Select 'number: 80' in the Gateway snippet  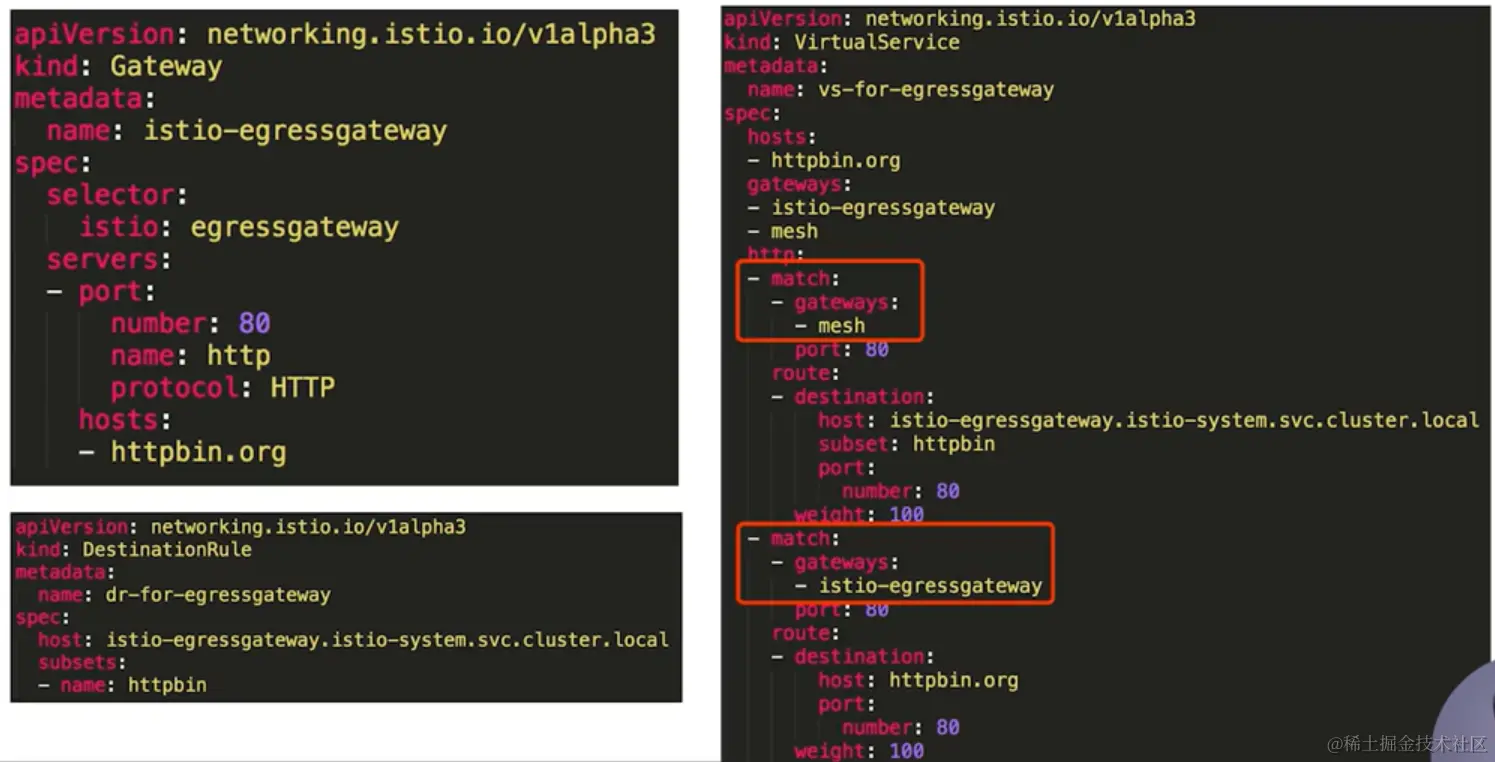191,324
